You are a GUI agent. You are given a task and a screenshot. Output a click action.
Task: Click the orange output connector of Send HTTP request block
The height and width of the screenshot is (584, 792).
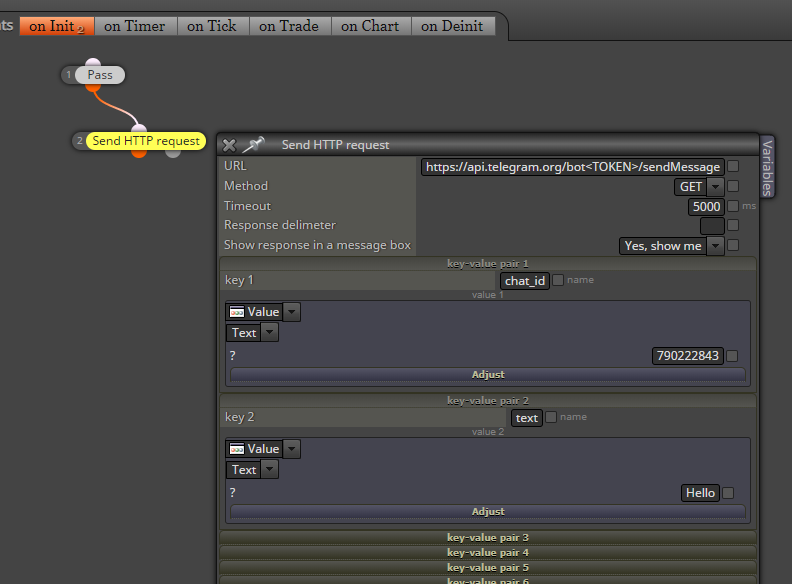pyautogui.click(x=139, y=153)
